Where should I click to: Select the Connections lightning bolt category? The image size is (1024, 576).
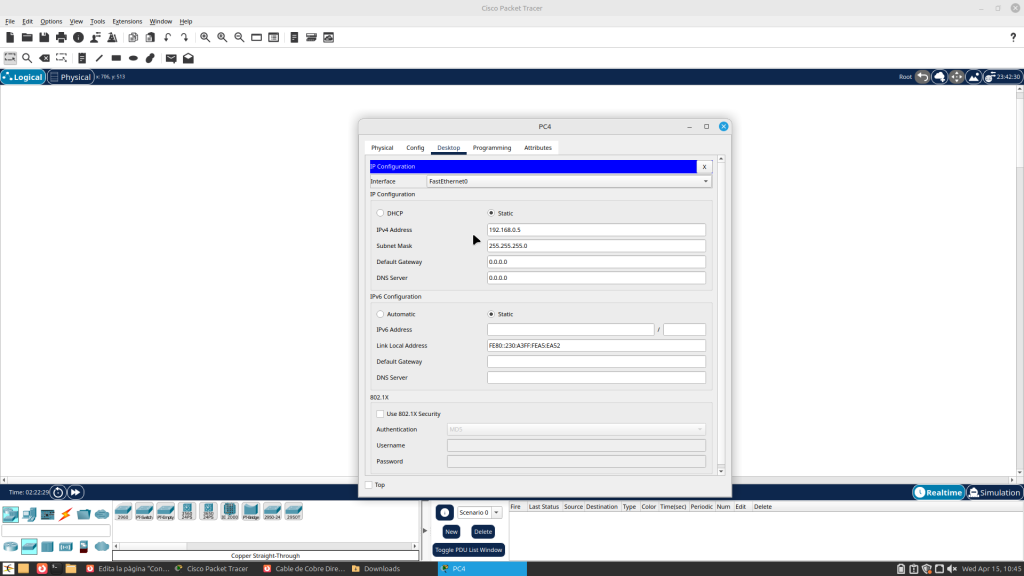coord(66,514)
